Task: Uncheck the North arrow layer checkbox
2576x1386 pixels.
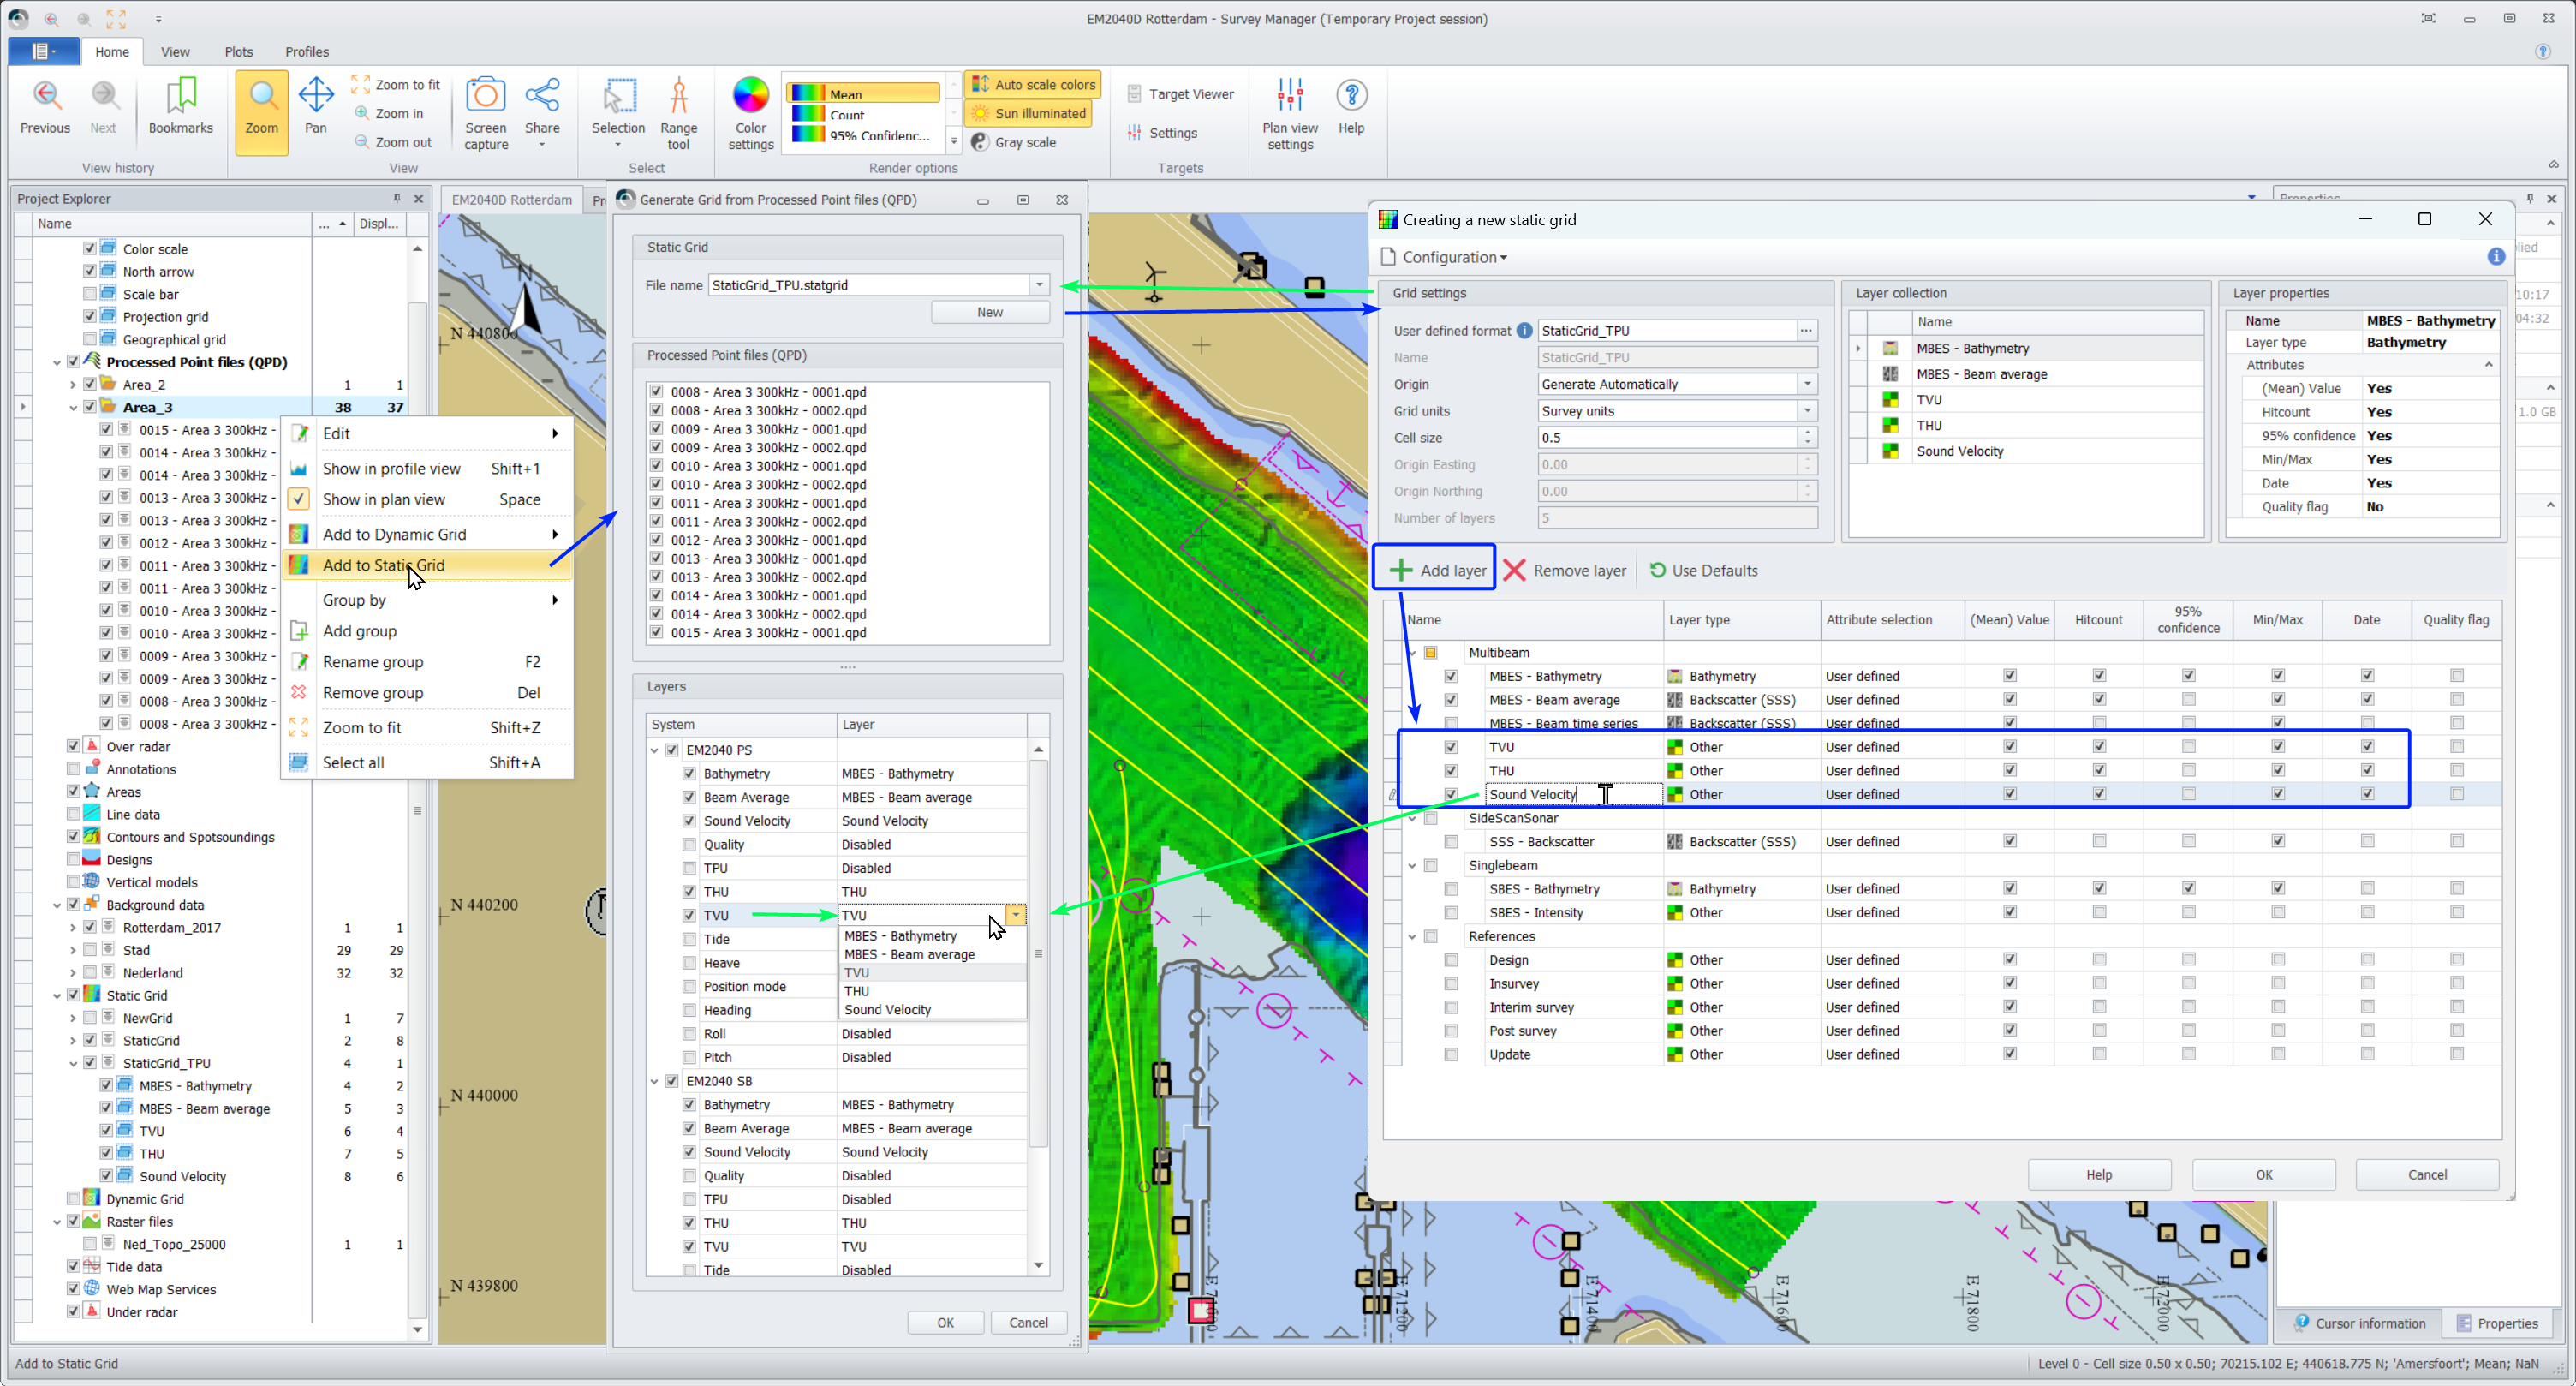Action: [x=90, y=271]
